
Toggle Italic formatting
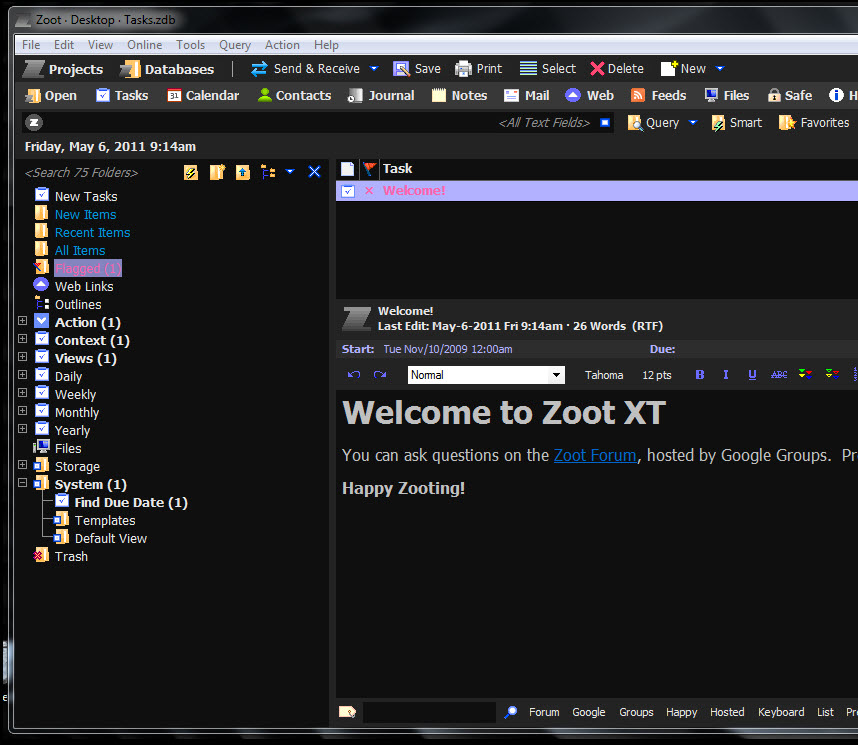point(726,375)
